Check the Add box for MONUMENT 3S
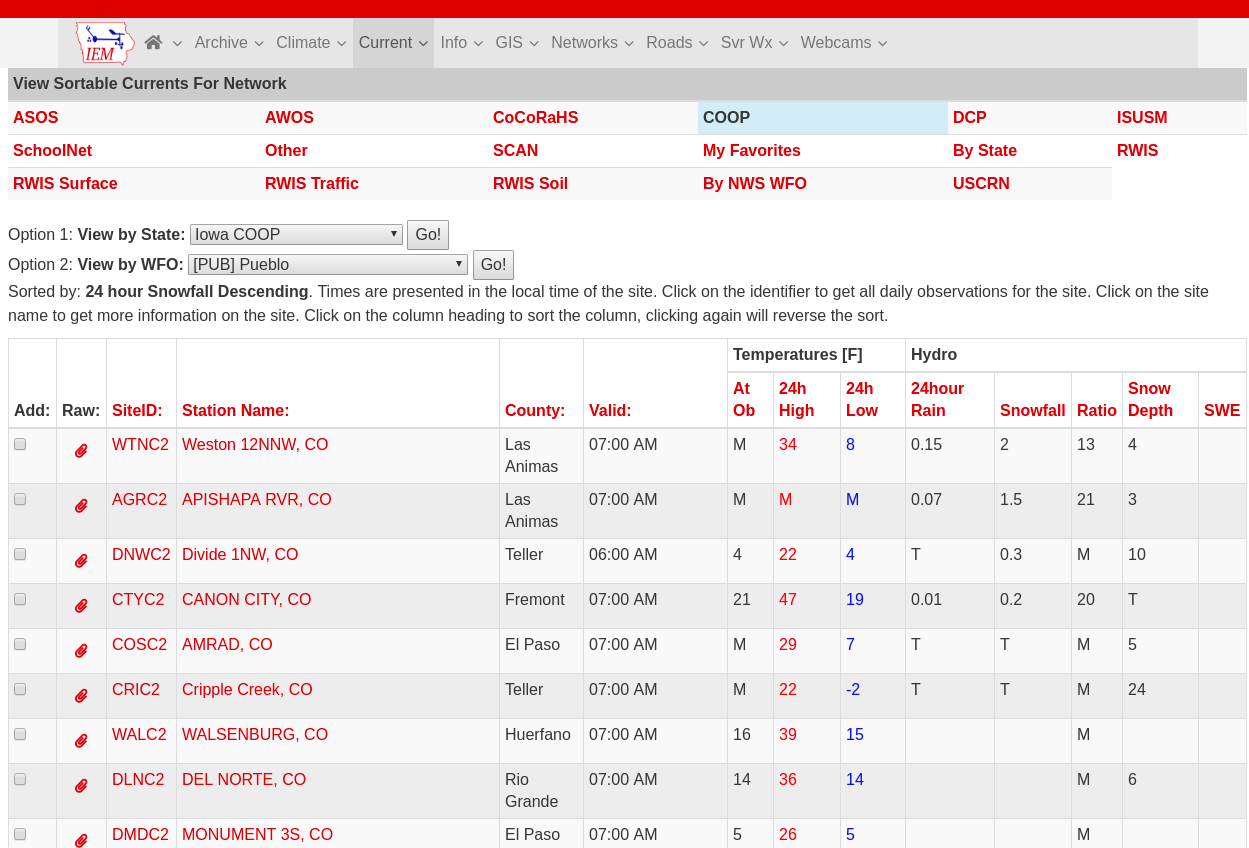This screenshot has height=848, width=1249. coord(20,834)
